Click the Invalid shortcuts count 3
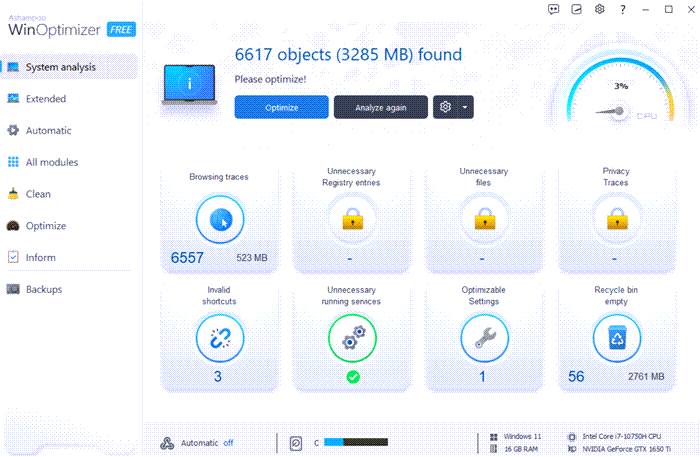The height and width of the screenshot is (457, 700). pyautogui.click(x=218, y=376)
